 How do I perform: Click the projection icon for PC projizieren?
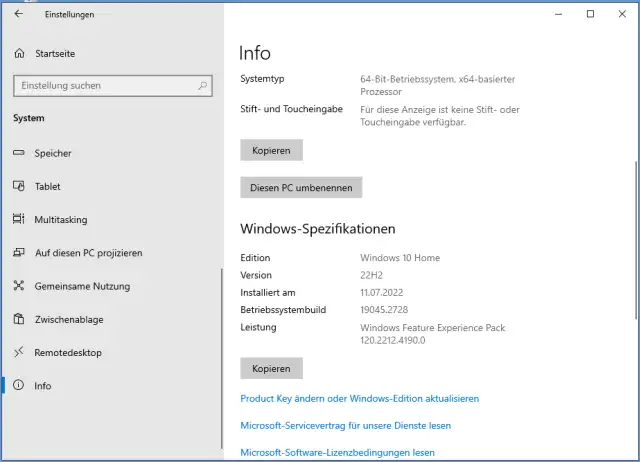tap(18, 253)
